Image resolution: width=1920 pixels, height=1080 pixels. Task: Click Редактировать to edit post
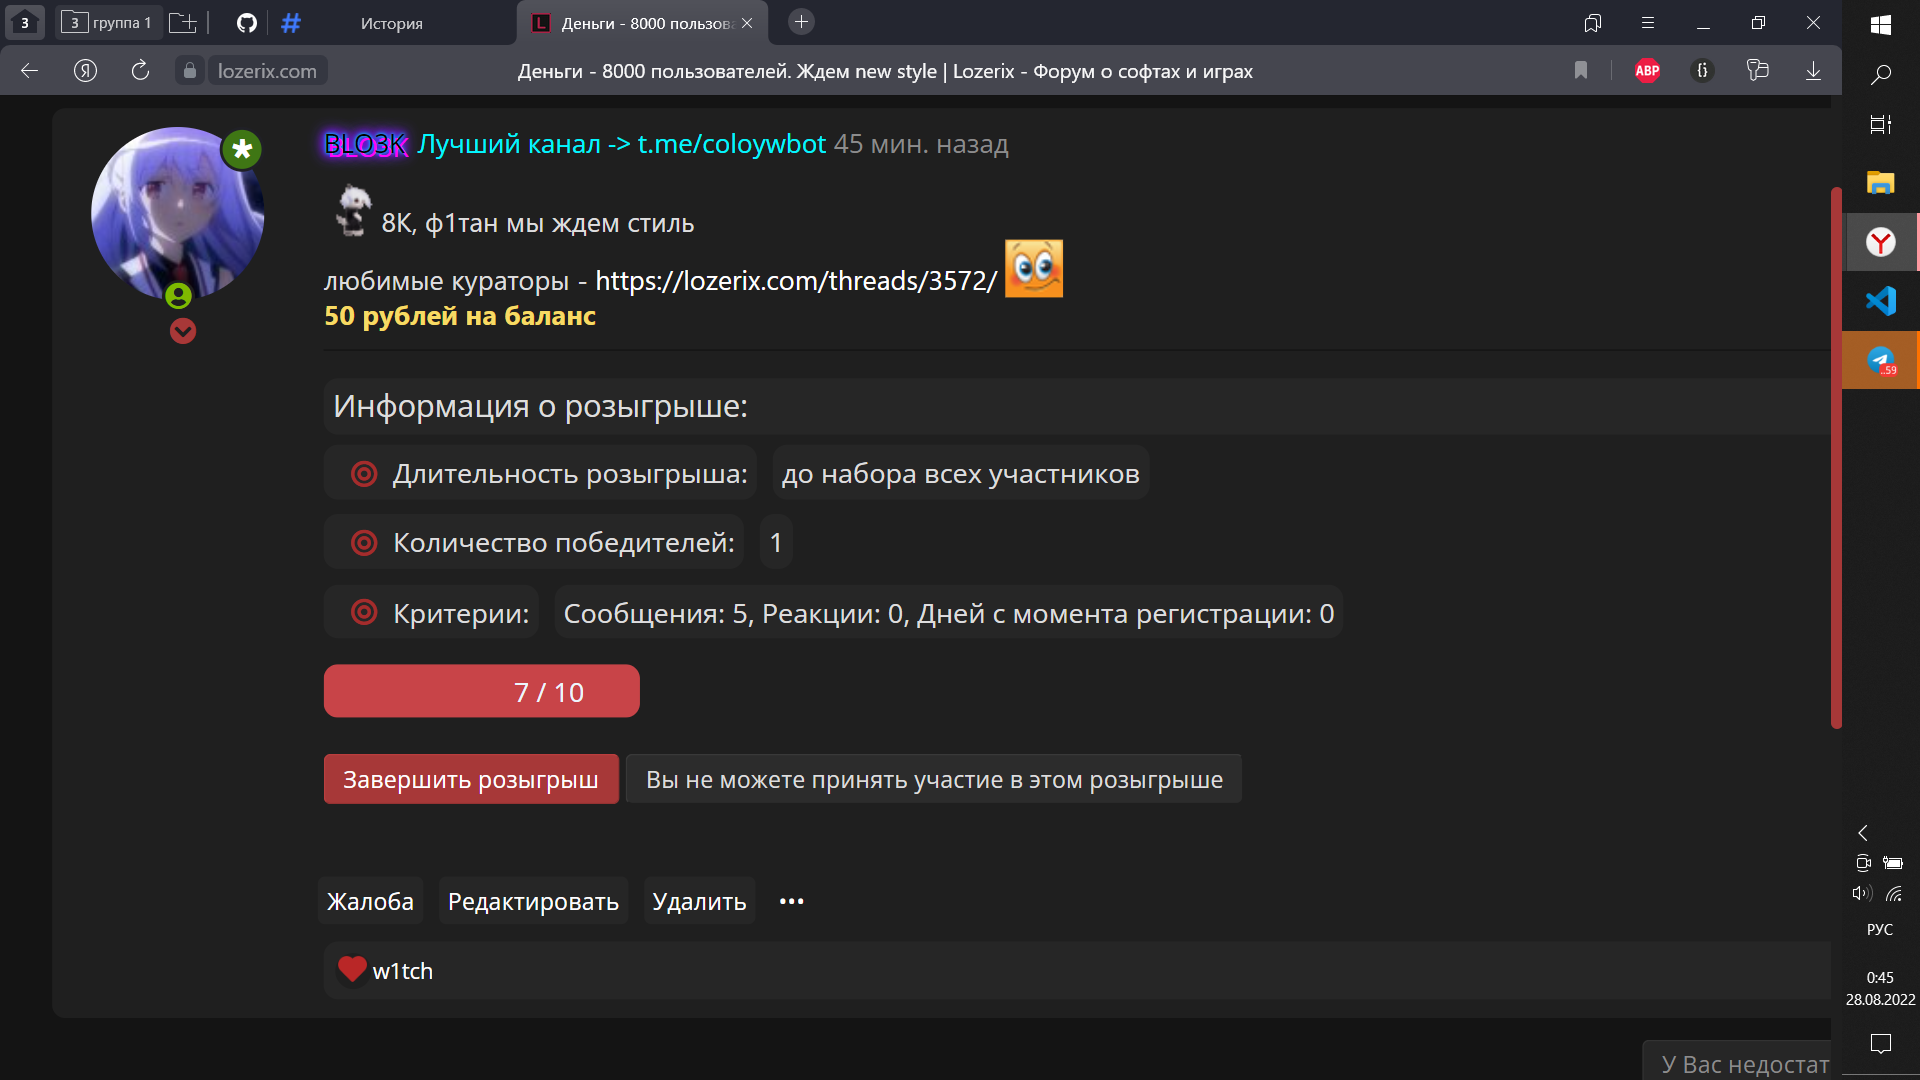click(x=533, y=901)
